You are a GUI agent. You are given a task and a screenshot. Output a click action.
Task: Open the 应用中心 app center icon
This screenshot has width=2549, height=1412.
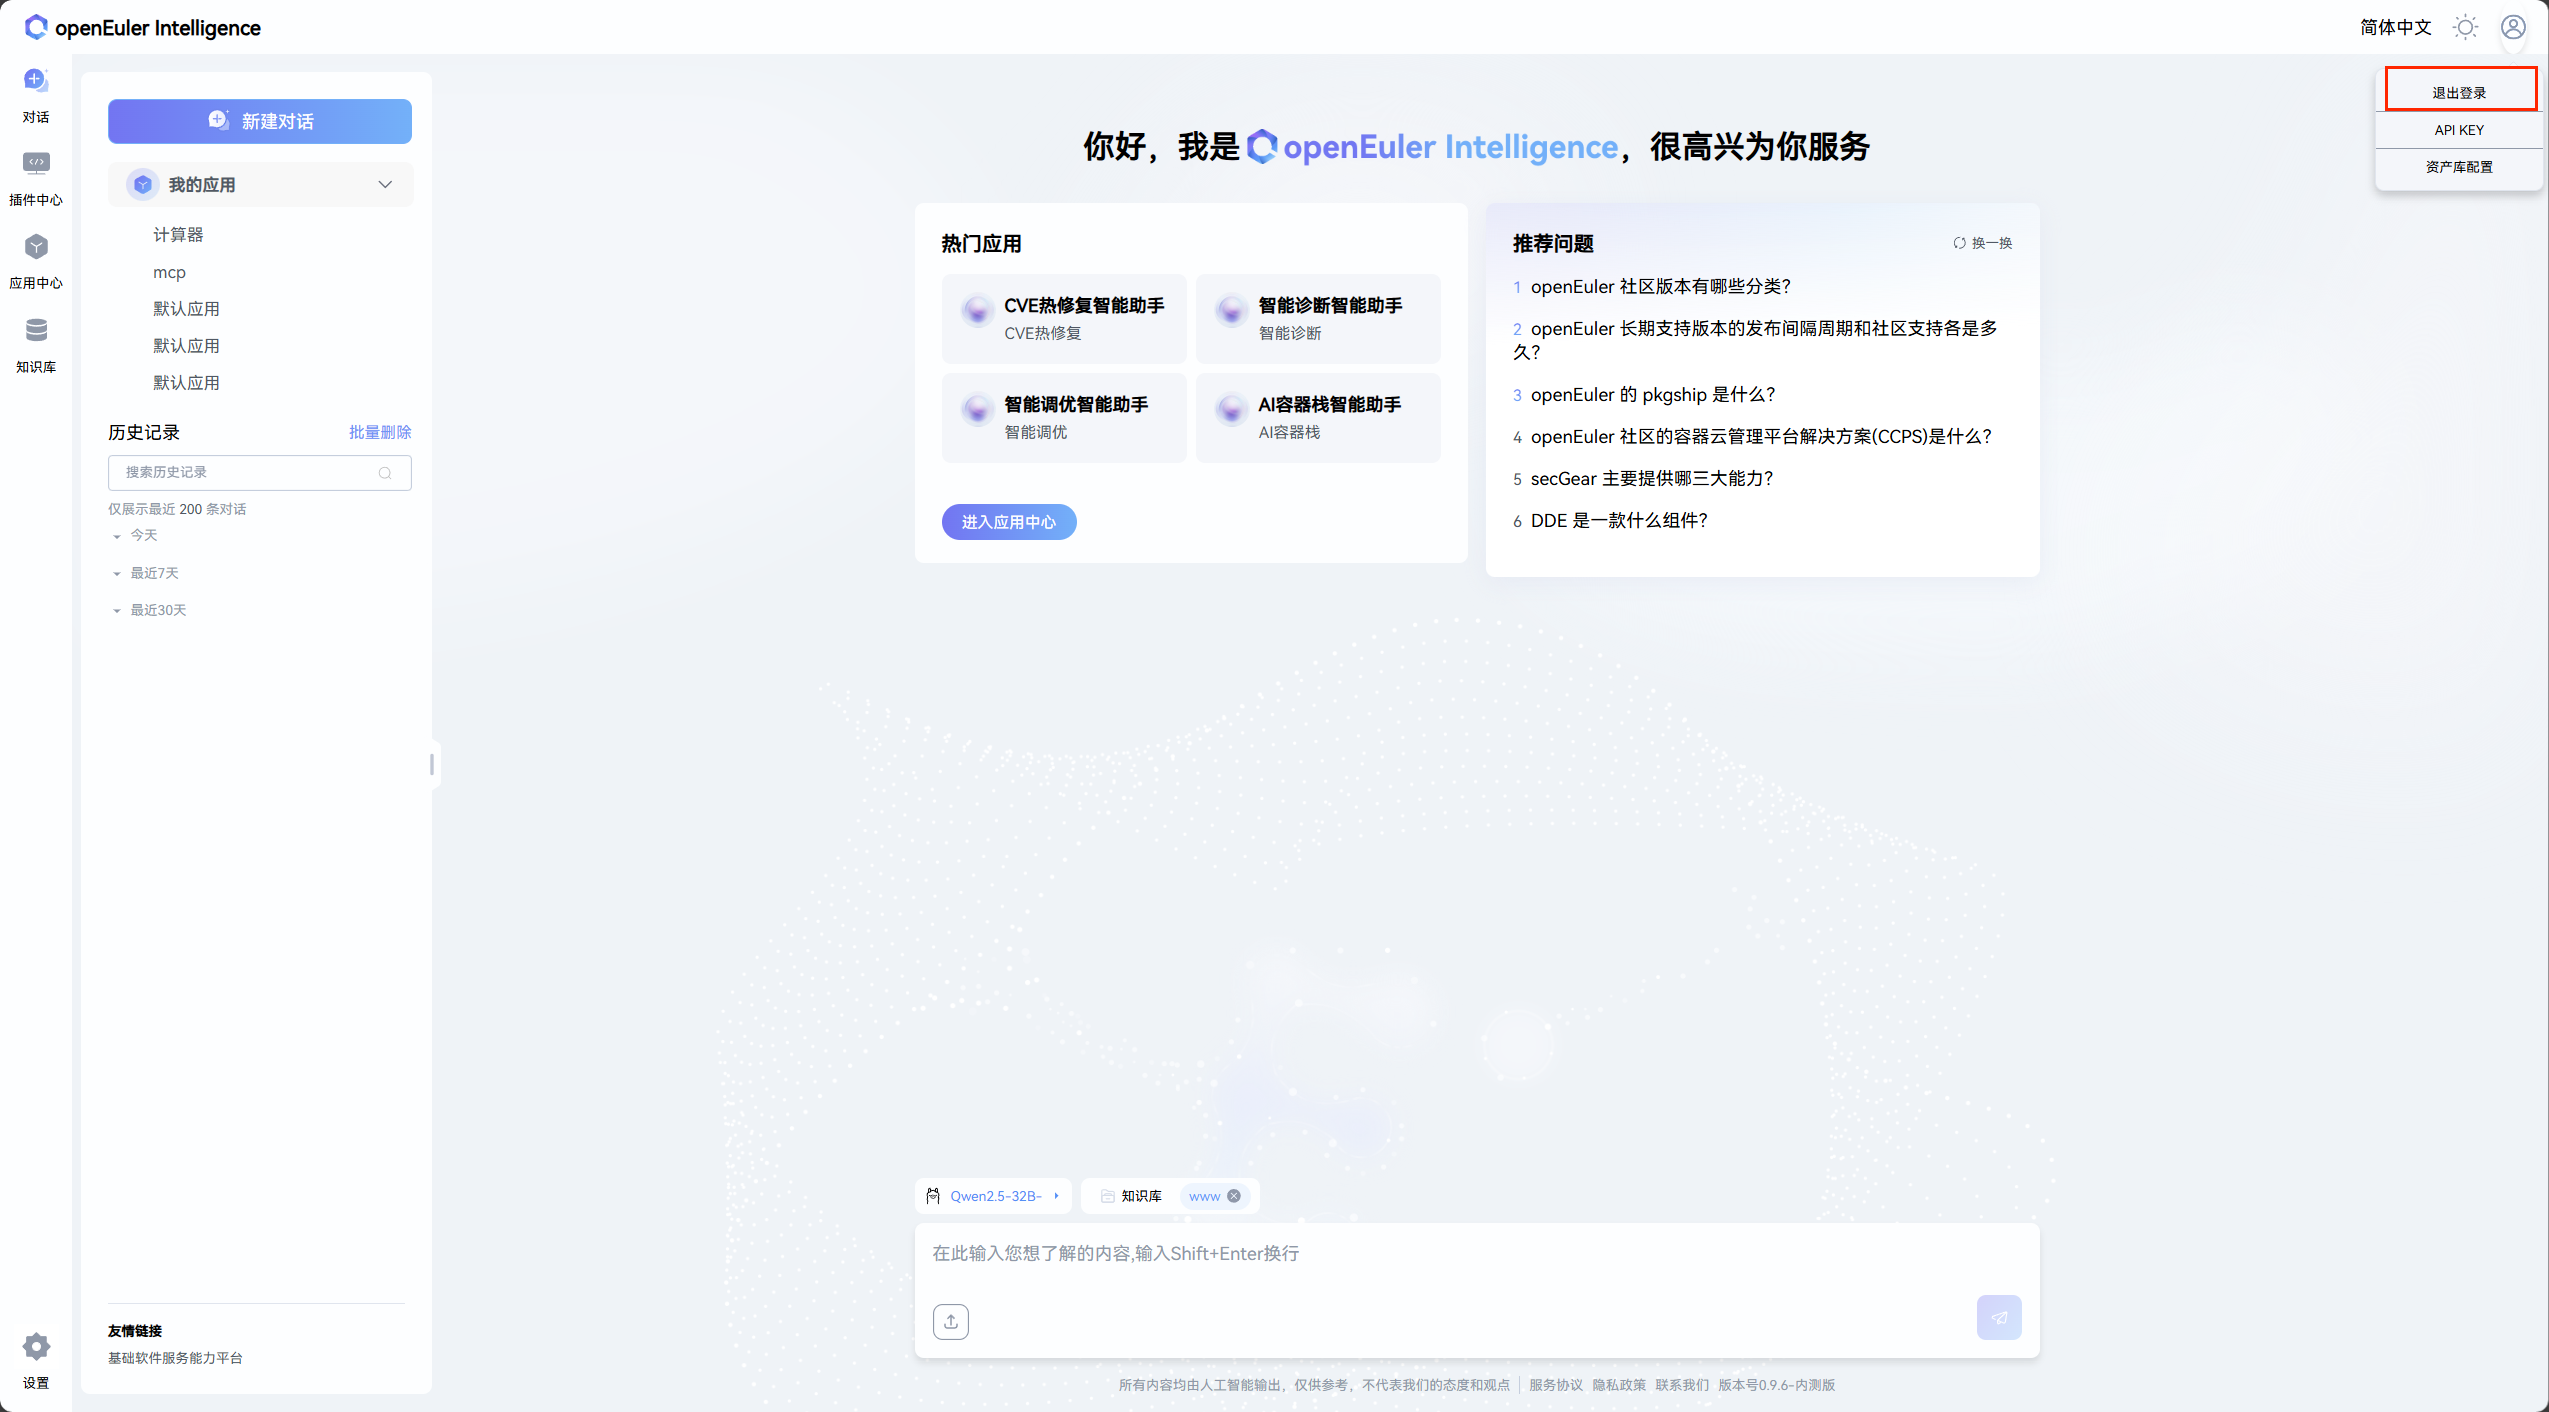36,247
